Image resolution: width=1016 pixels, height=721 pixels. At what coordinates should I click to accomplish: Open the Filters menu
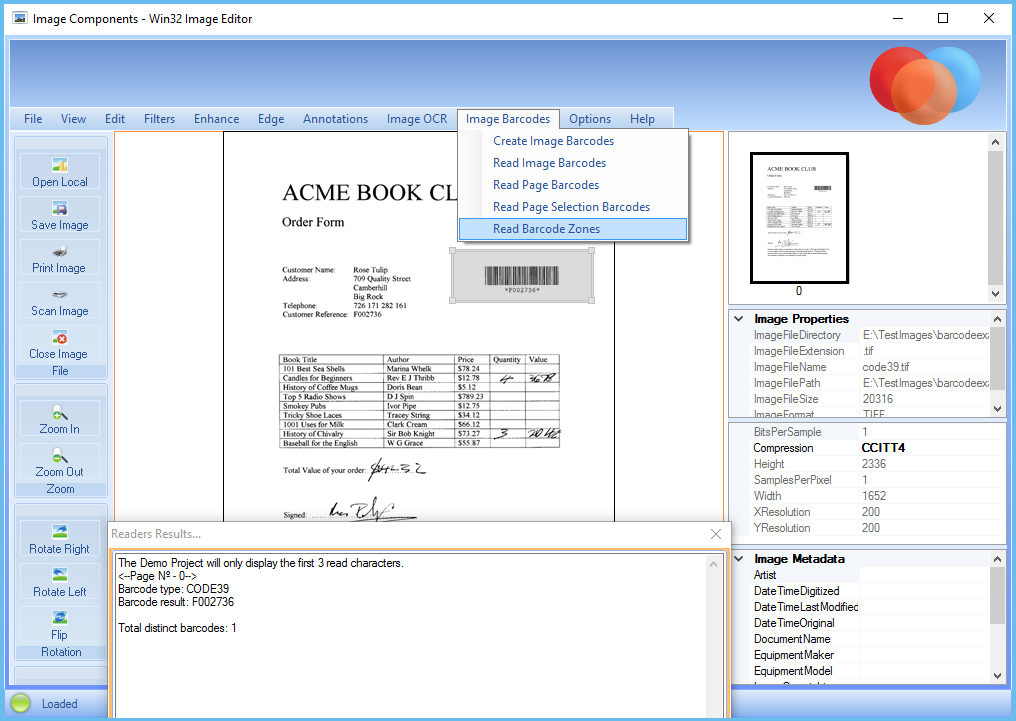[x=159, y=119]
